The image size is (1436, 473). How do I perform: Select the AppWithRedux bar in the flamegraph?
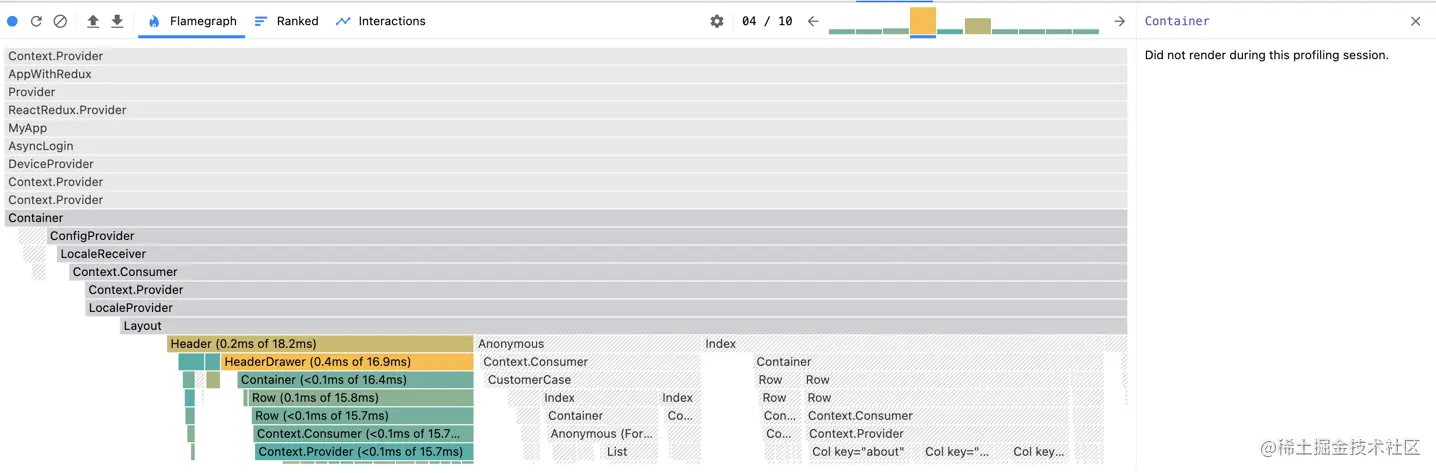(566, 74)
